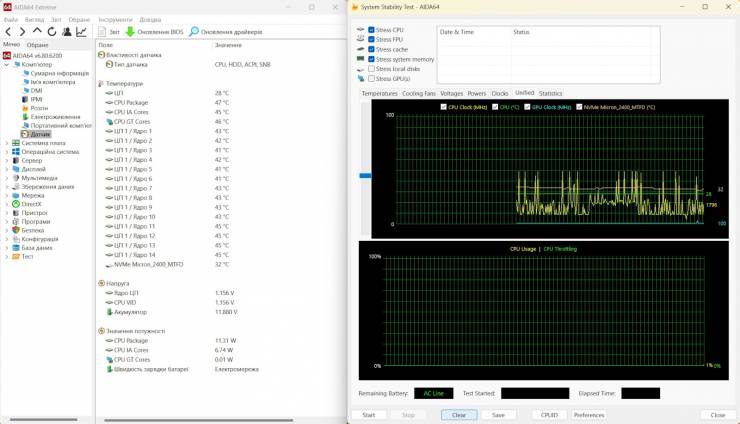Expand the Мережа node
The height and width of the screenshot is (424, 740).
(7, 195)
